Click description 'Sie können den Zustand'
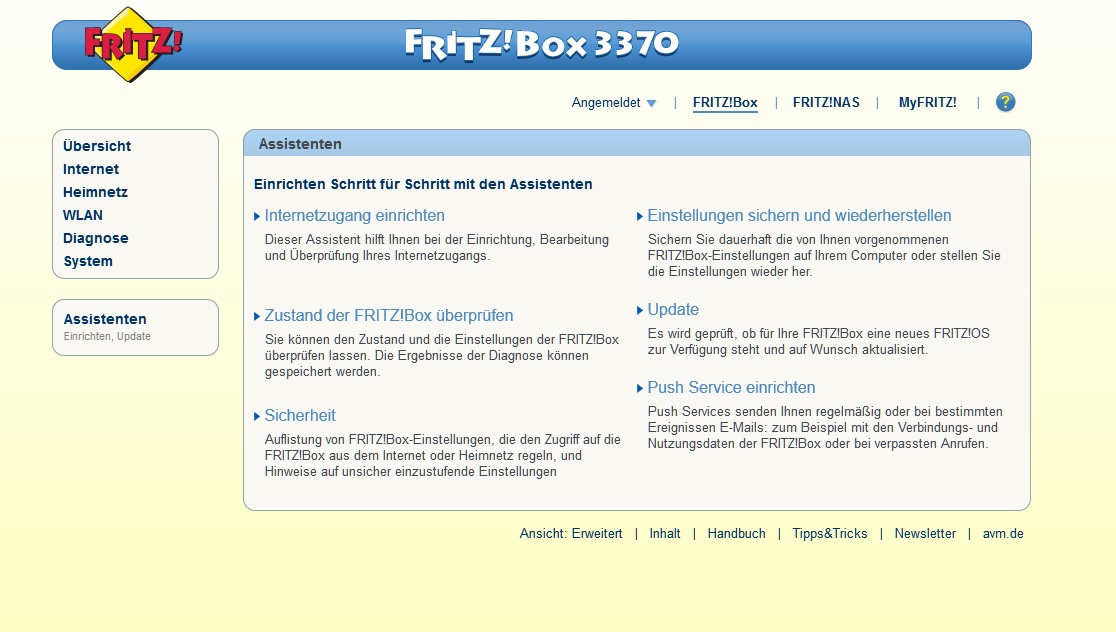The image size is (1116, 632). (442, 356)
